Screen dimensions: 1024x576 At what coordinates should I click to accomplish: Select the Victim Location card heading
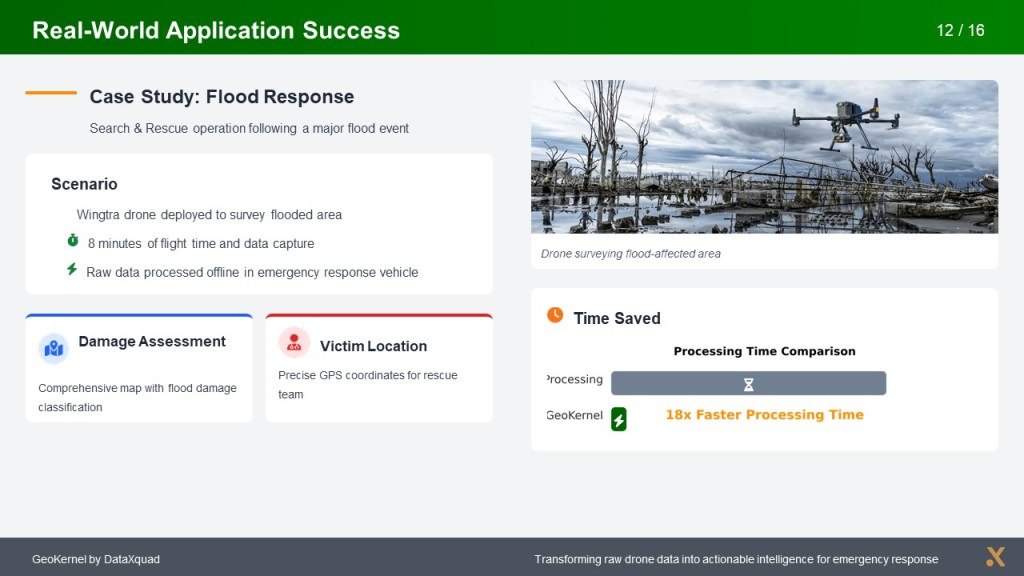[373, 346]
